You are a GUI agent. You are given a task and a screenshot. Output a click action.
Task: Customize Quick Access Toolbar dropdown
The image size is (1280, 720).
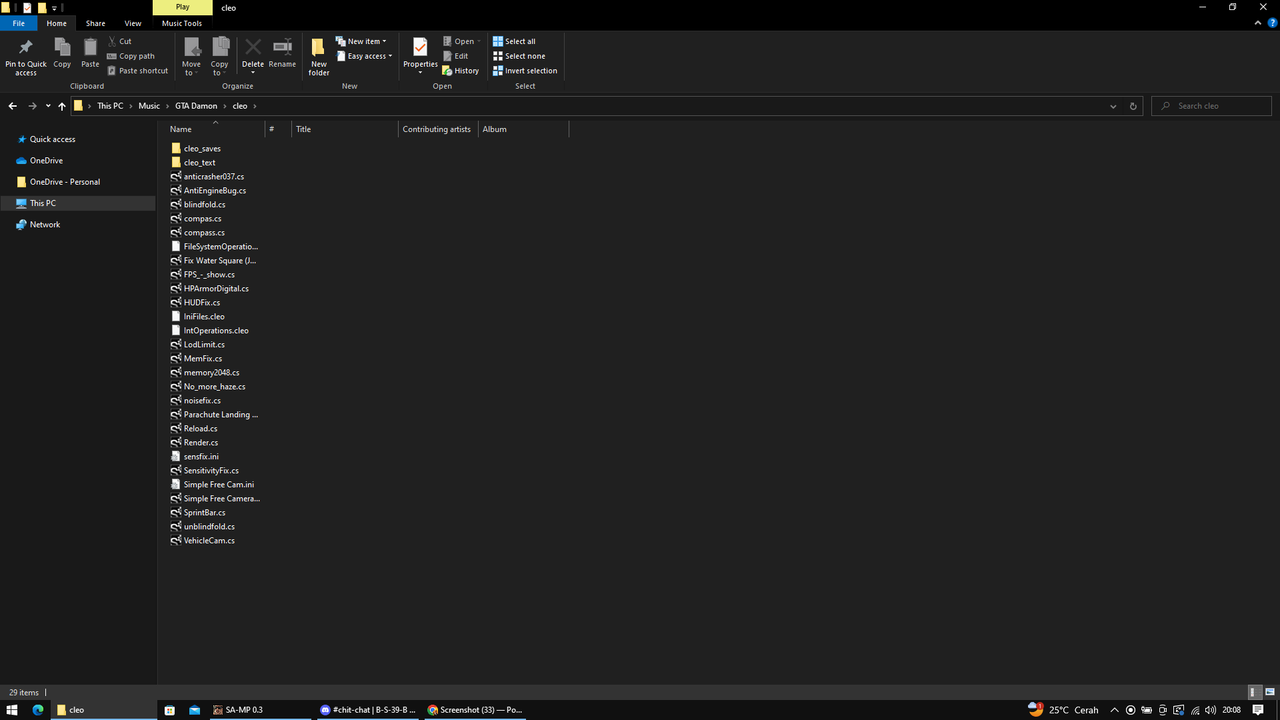55,7
